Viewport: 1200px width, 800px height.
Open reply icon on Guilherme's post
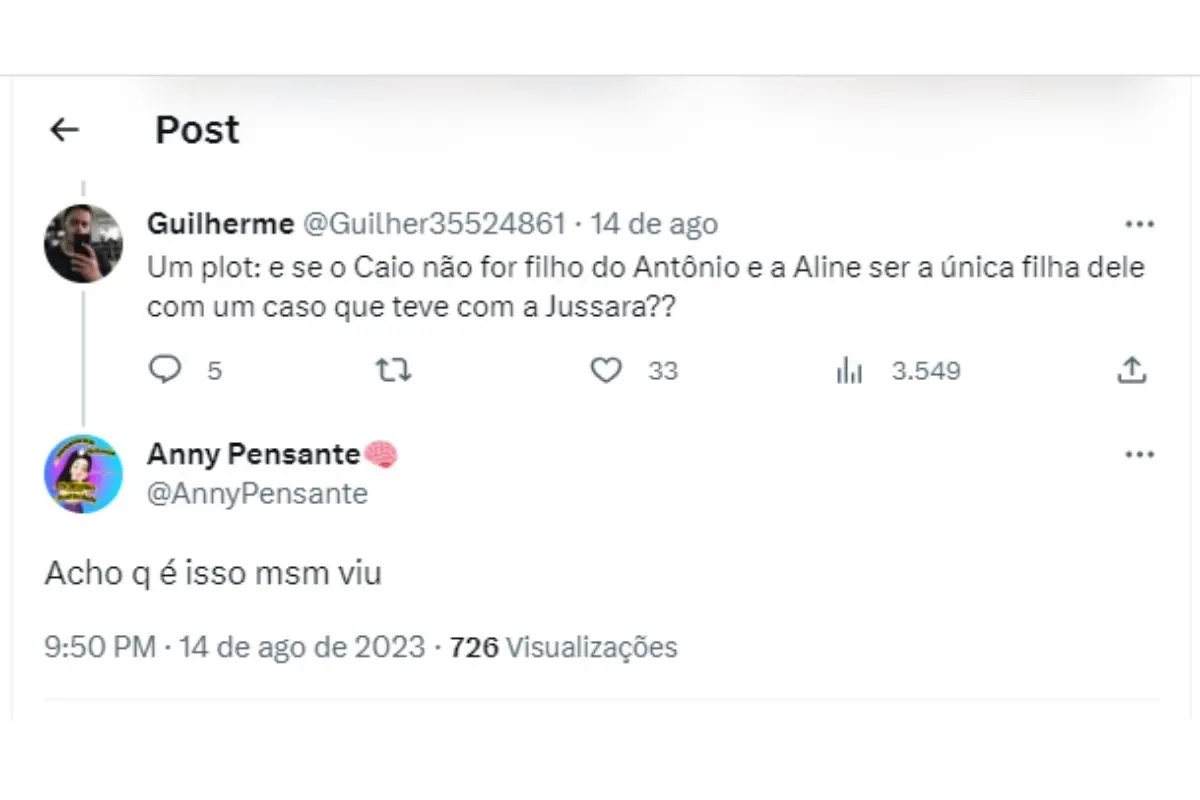tap(163, 371)
